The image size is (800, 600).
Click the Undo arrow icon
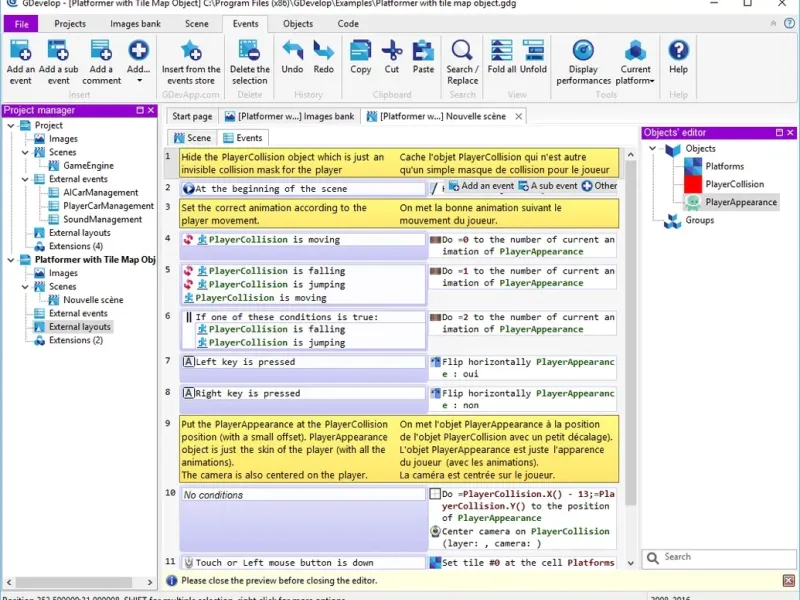[x=292, y=51]
